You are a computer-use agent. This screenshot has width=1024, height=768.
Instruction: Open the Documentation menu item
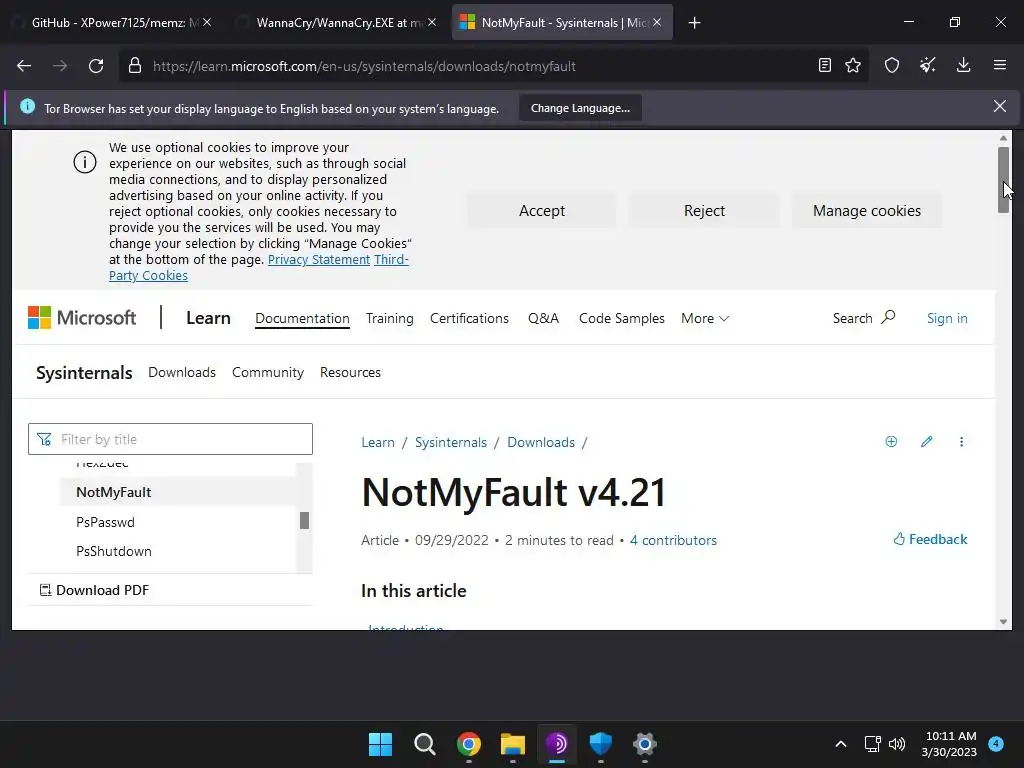click(302, 318)
